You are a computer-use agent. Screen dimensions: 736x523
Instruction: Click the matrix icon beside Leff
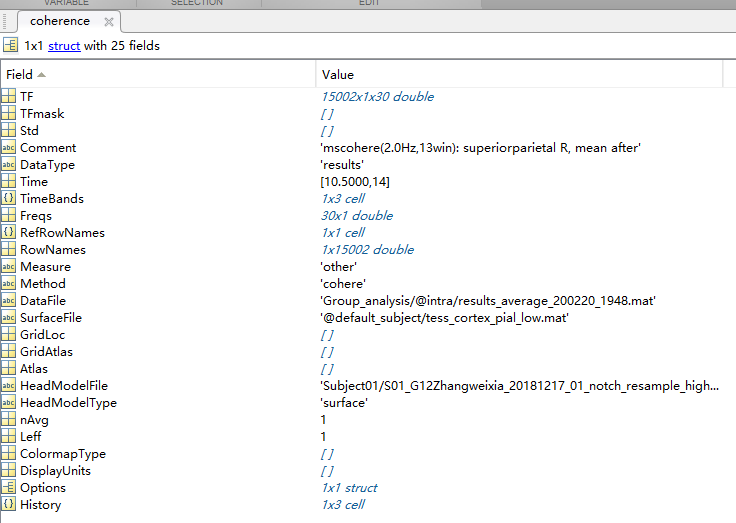(8, 436)
